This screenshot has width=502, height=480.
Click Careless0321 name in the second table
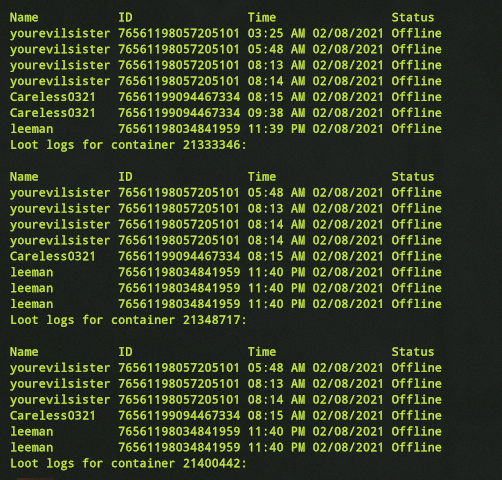[x=53, y=256]
